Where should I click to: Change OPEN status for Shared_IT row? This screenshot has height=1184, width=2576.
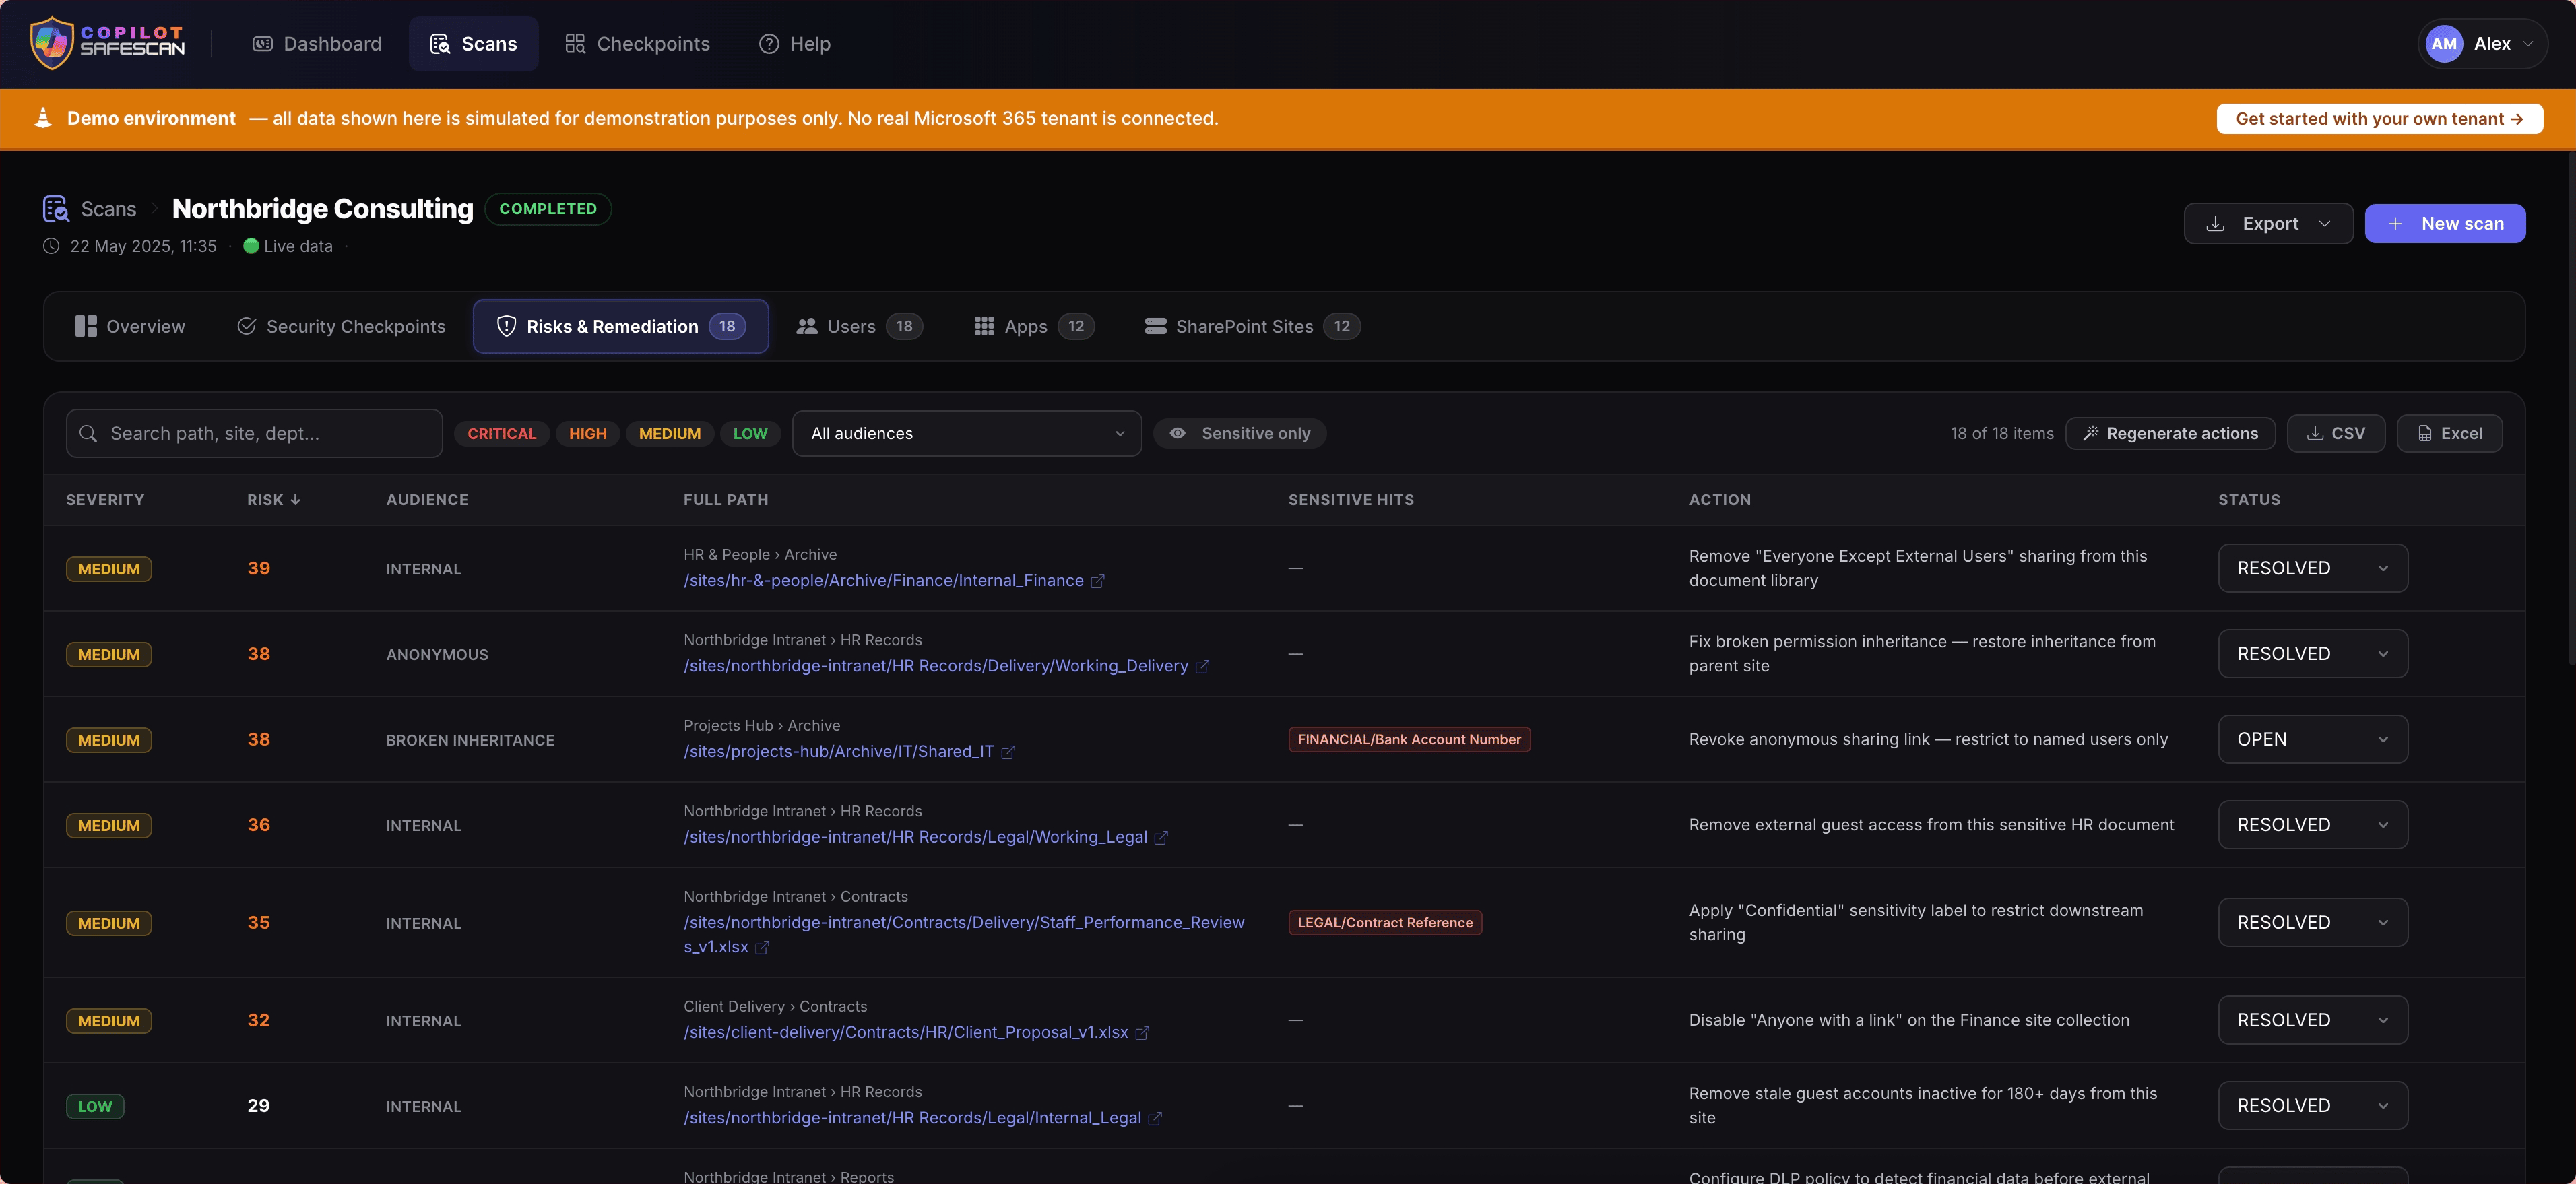click(2313, 740)
